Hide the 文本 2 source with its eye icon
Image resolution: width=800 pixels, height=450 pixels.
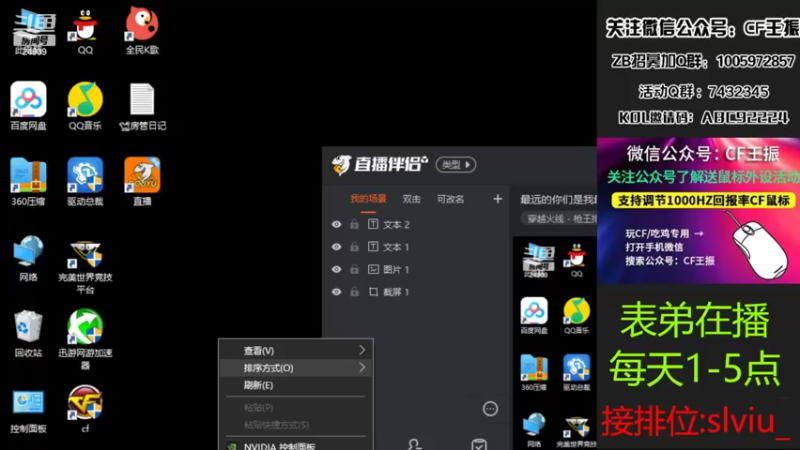click(336, 224)
